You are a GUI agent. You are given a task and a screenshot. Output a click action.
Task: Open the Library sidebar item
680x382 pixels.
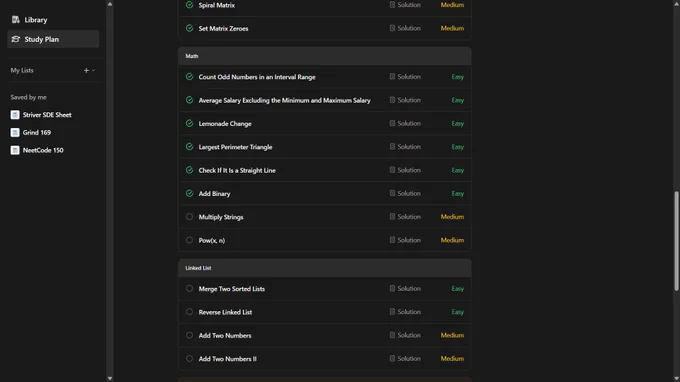pos(29,20)
